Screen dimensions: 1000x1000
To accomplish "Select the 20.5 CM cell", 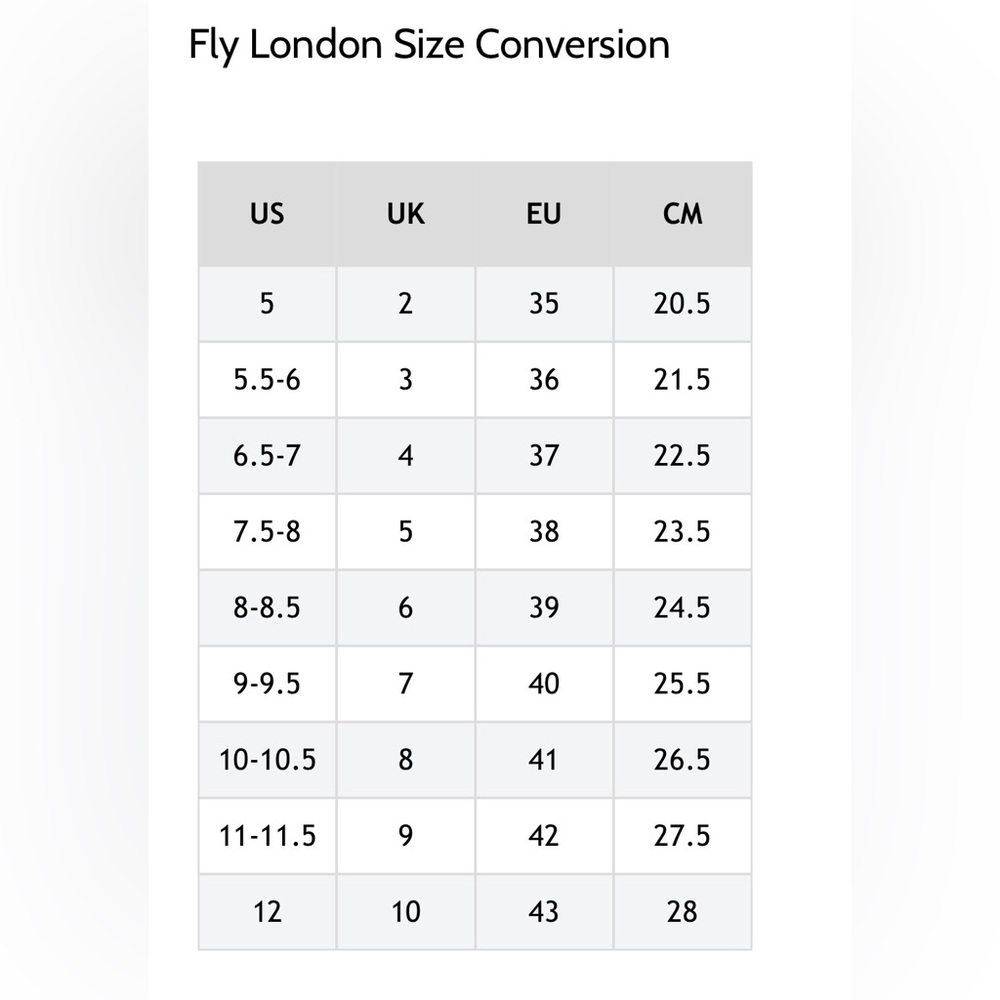I will (682, 303).
